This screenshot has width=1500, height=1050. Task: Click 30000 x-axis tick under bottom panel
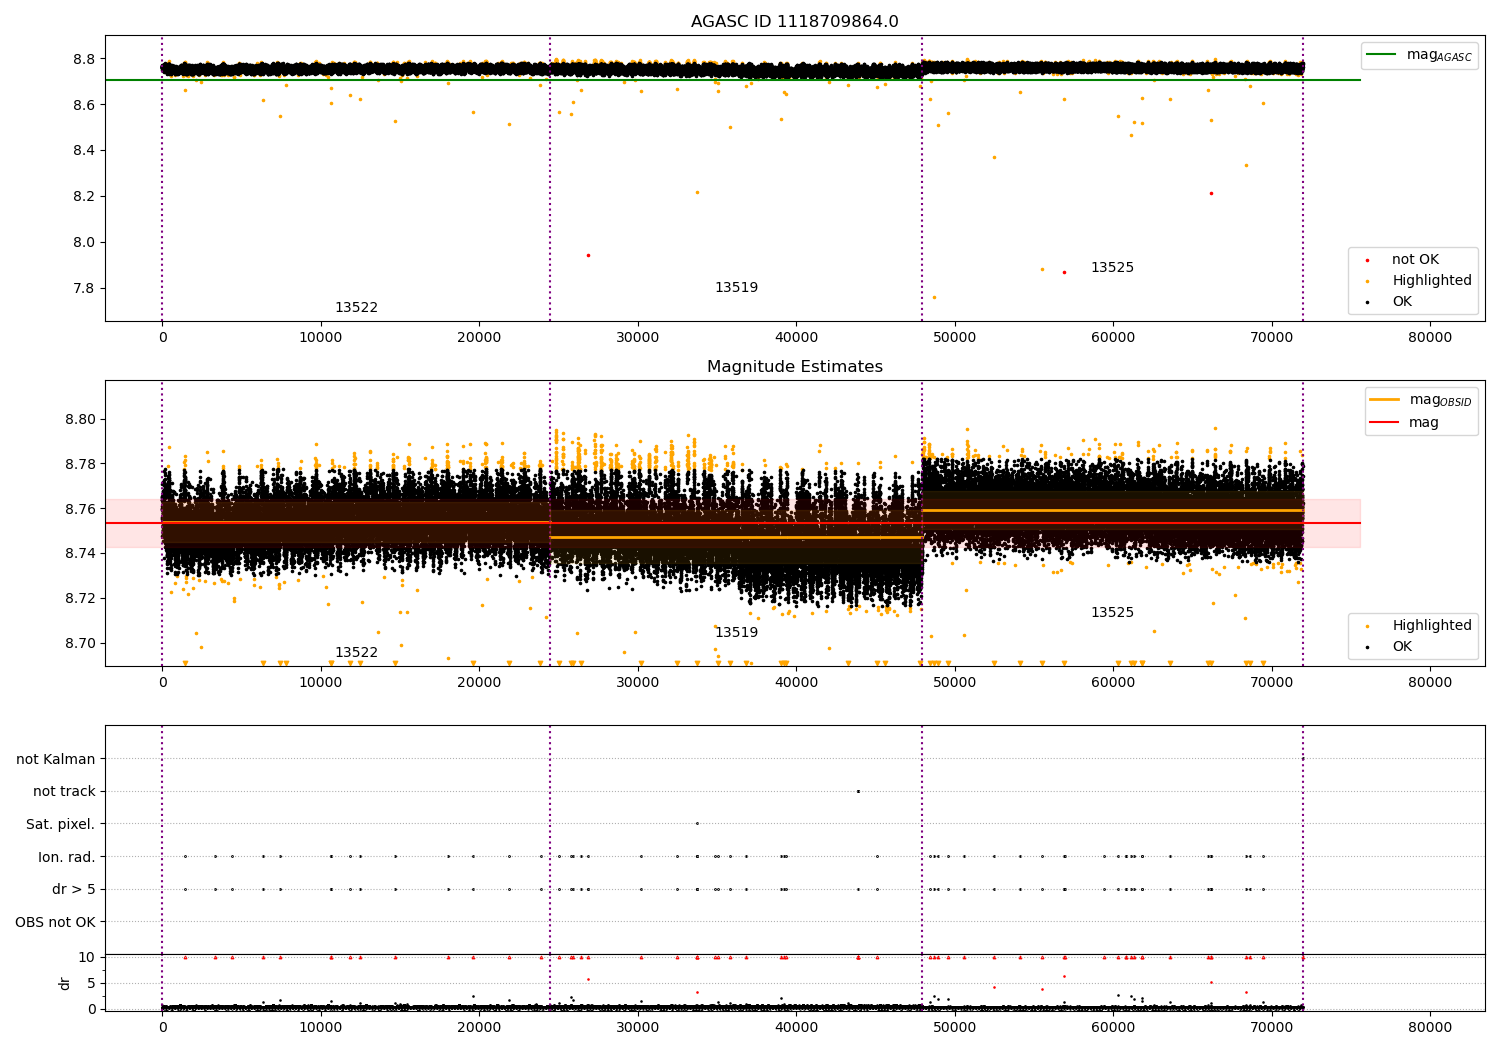638,1027
